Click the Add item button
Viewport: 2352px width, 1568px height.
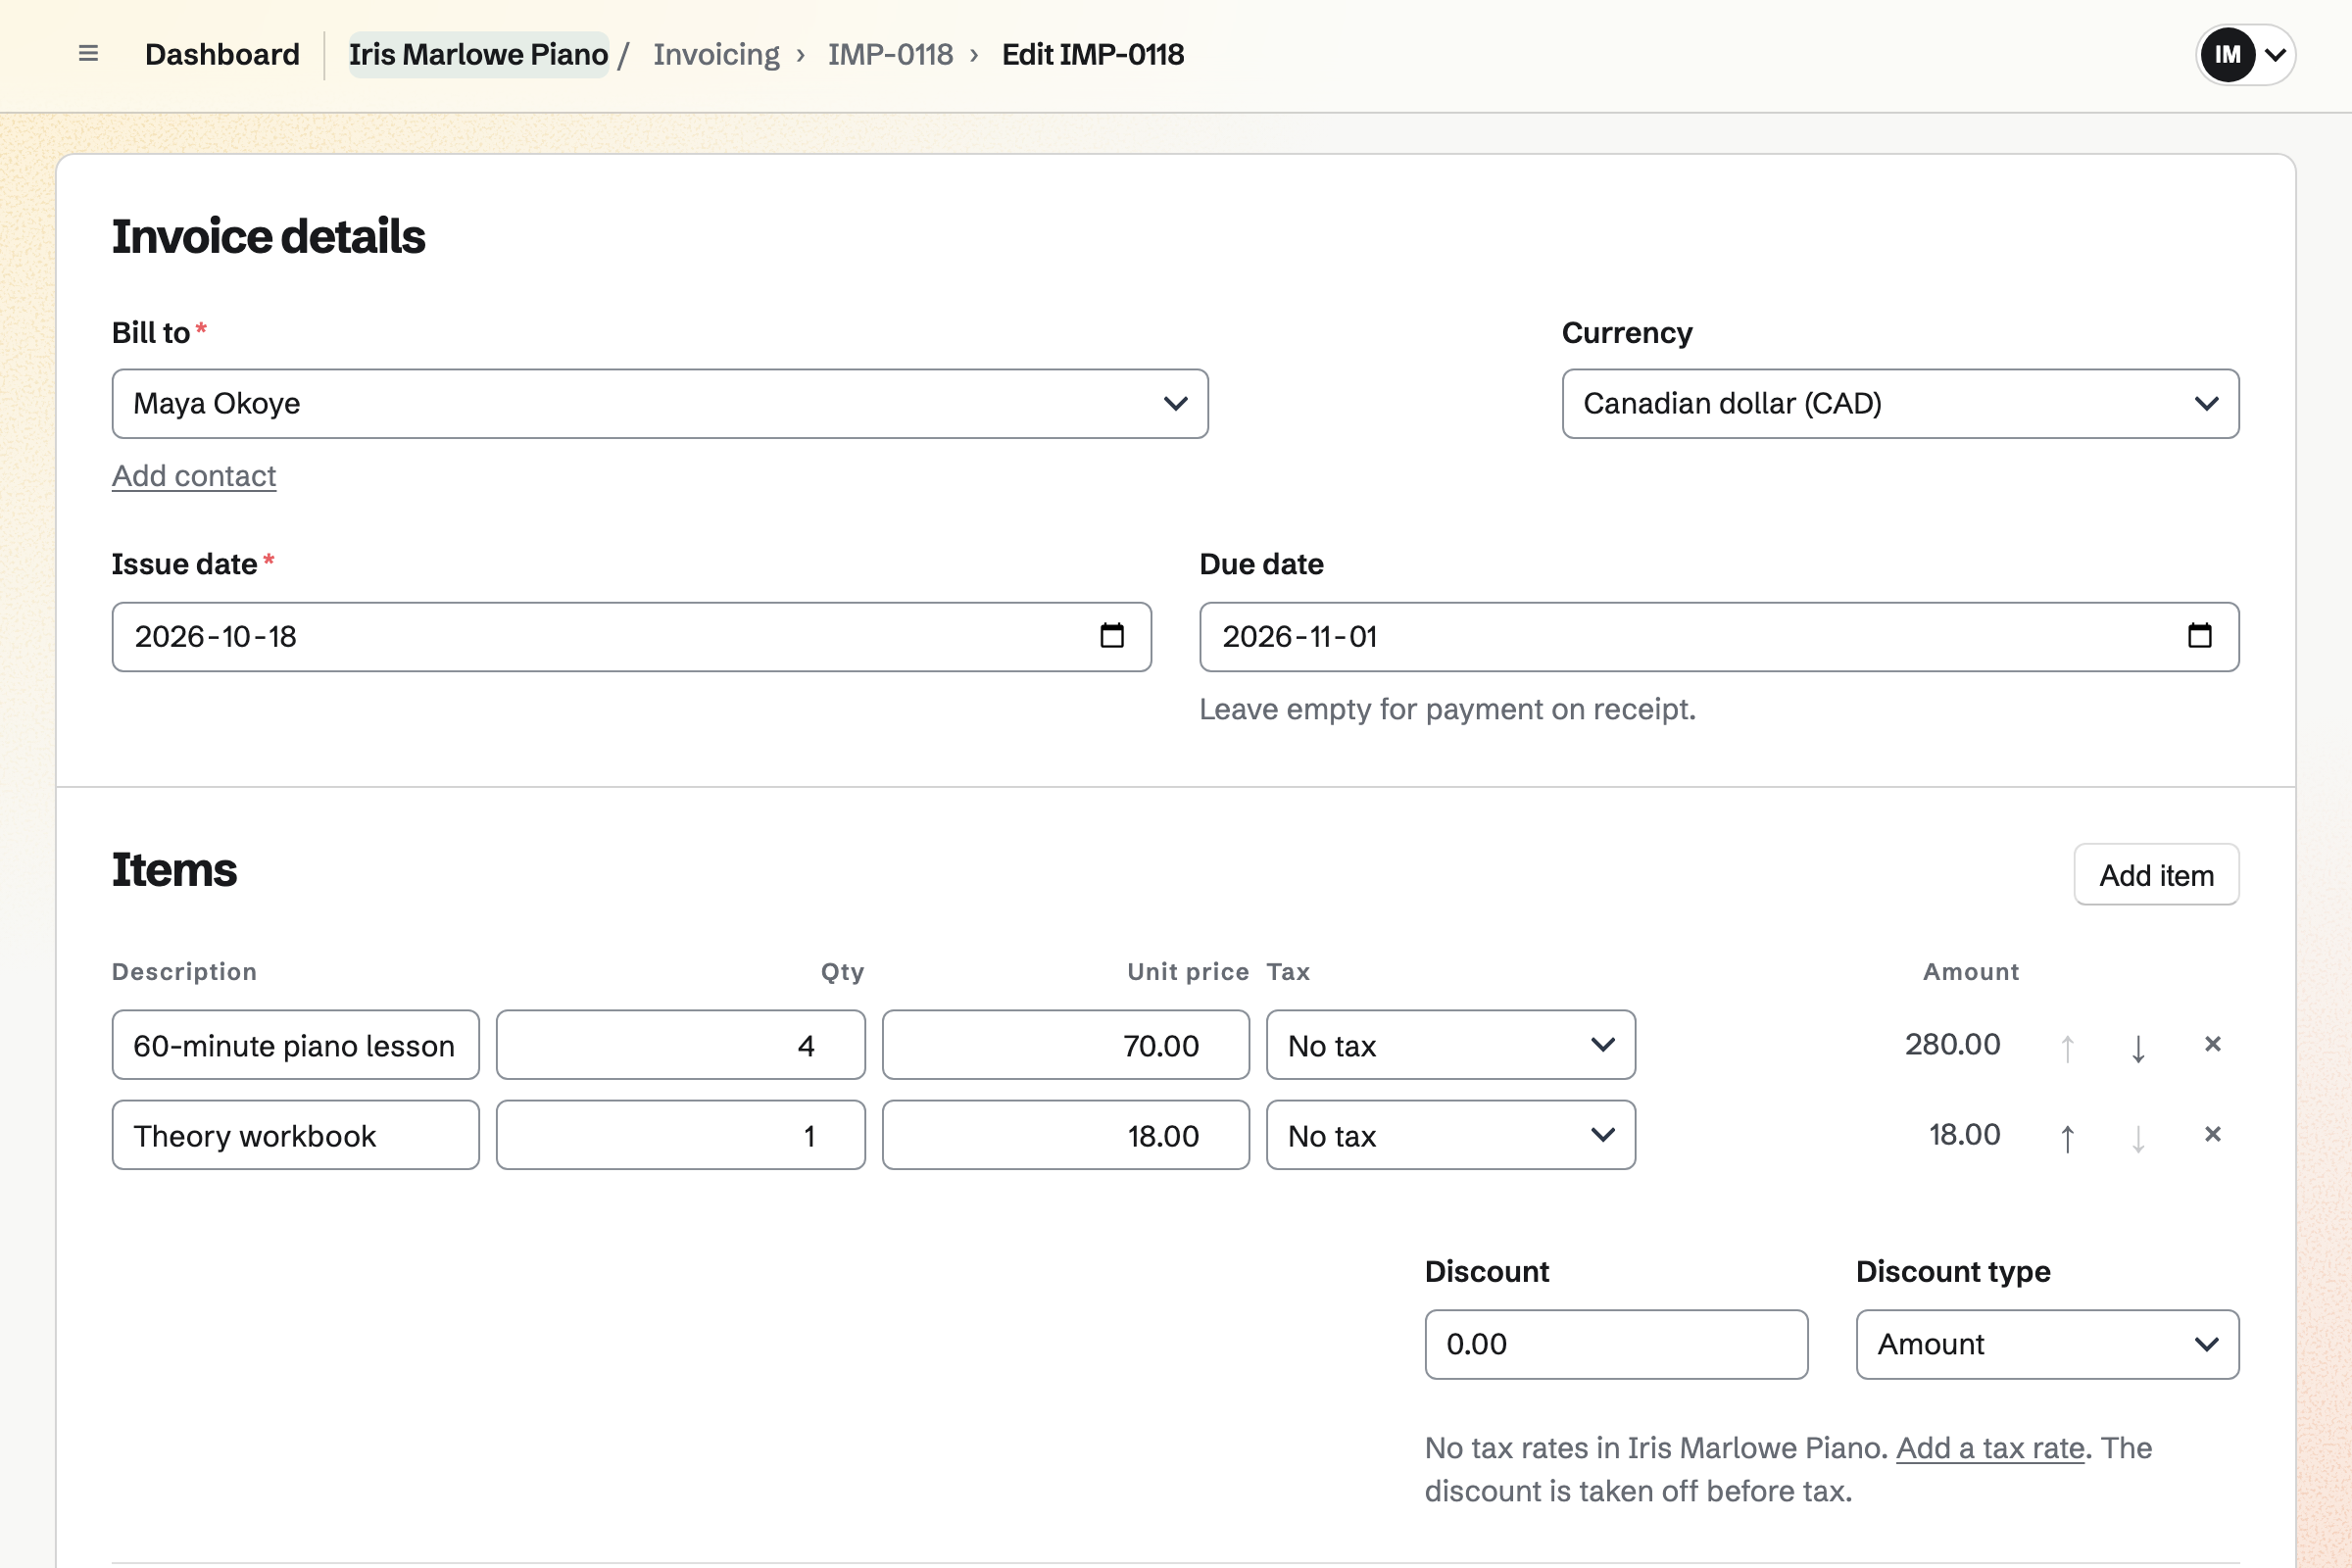[x=2156, y=875]
